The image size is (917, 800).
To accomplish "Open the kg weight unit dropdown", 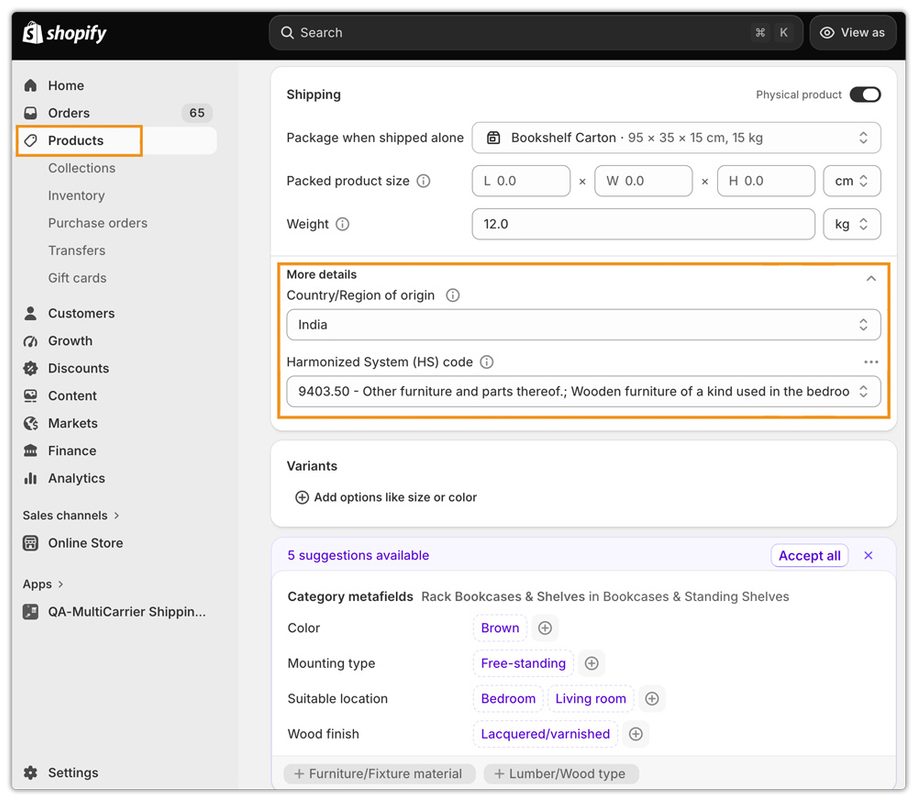I will pos(852,224).
